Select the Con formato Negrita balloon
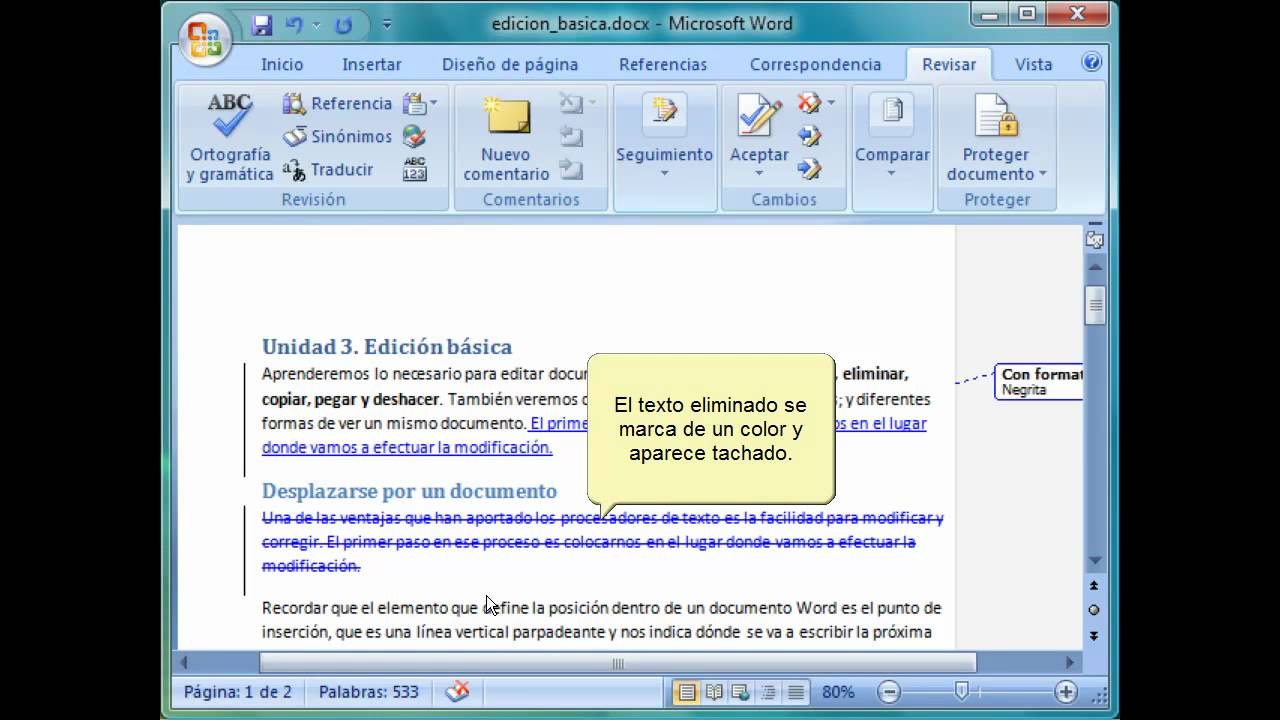1280x720 pixels. (1039, 382)
